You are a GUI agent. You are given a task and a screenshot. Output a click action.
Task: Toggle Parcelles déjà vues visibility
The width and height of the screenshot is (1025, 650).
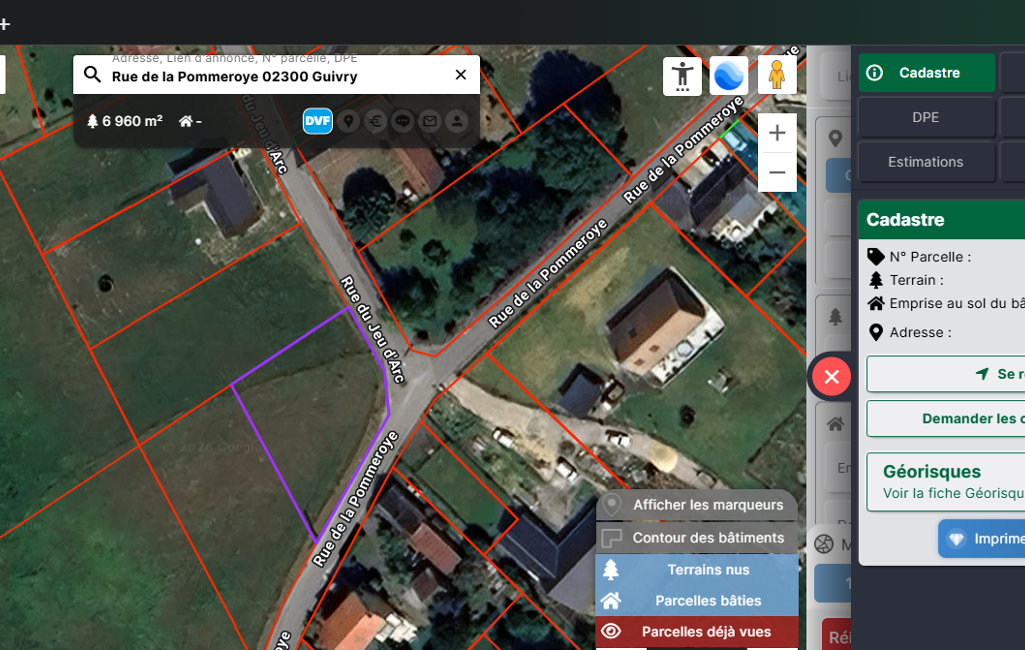[x=697, y=632]
